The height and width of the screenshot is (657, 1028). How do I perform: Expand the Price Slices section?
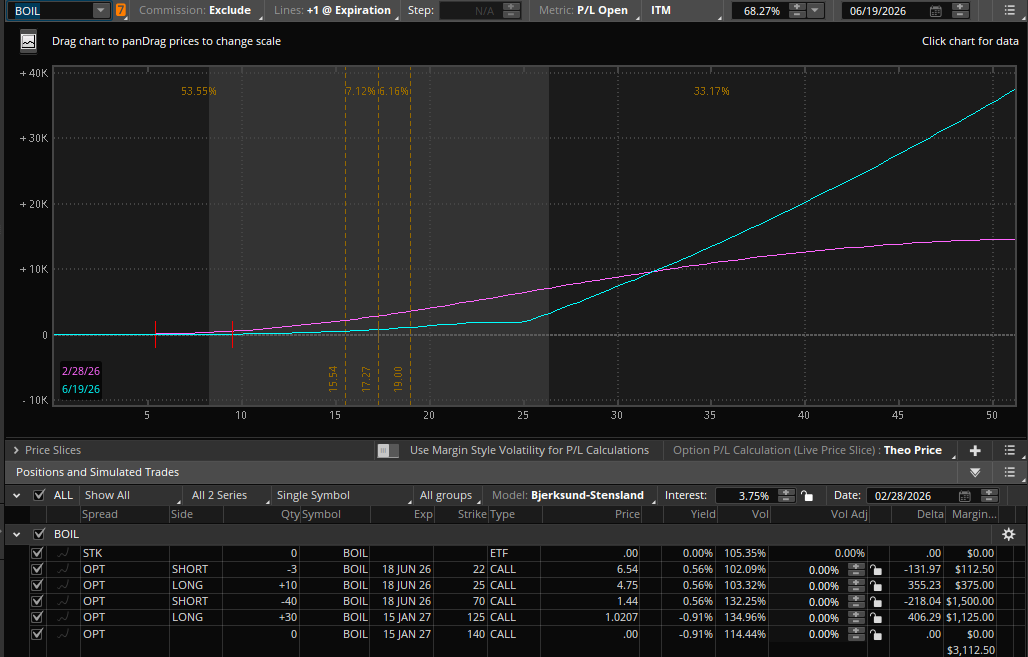[16, 450]
